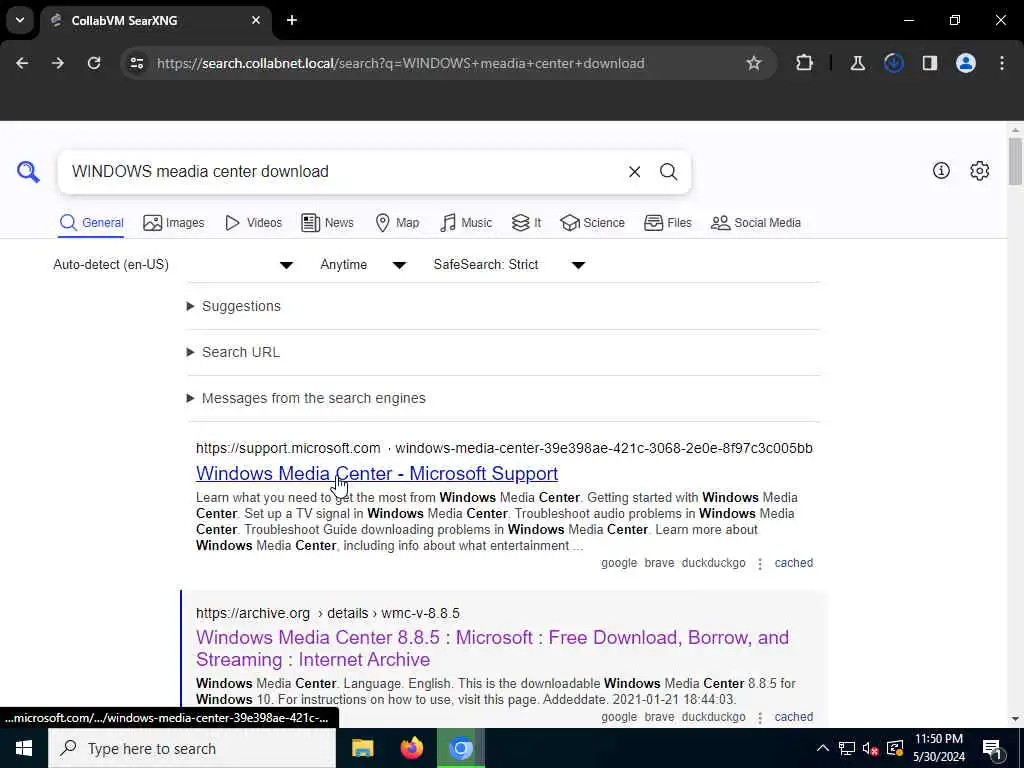
Task: Open File Explorer from the taskbar
Action: coord(362,748)
